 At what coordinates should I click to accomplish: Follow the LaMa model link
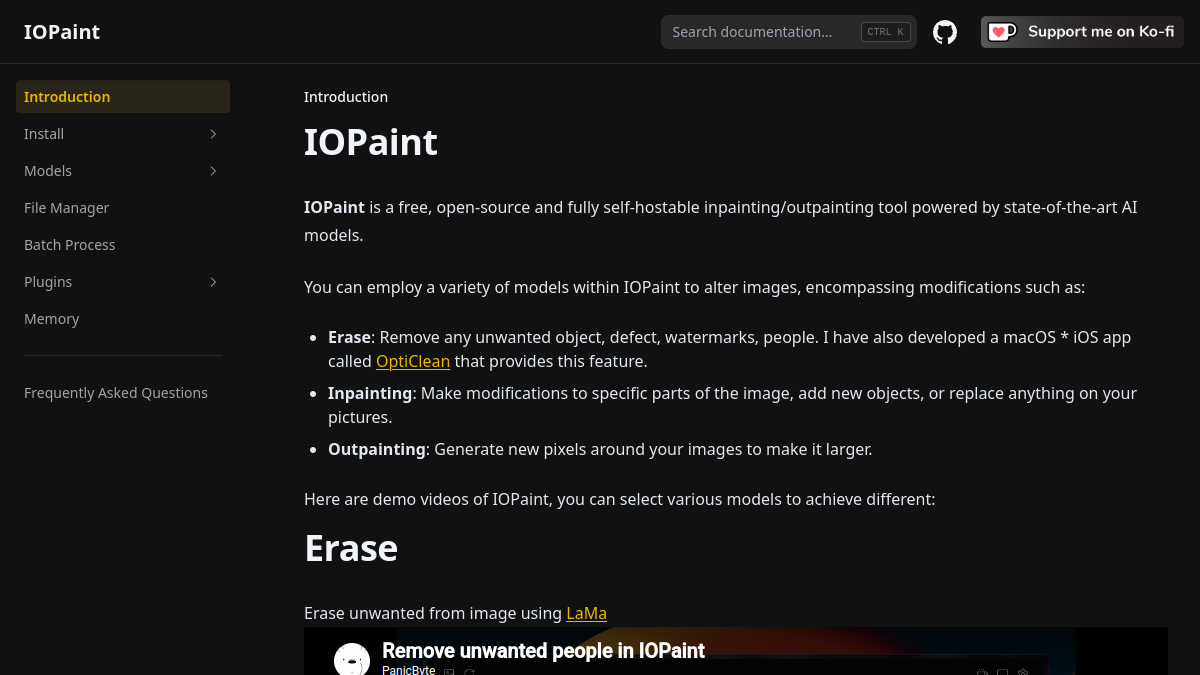[x=586, y=613]
